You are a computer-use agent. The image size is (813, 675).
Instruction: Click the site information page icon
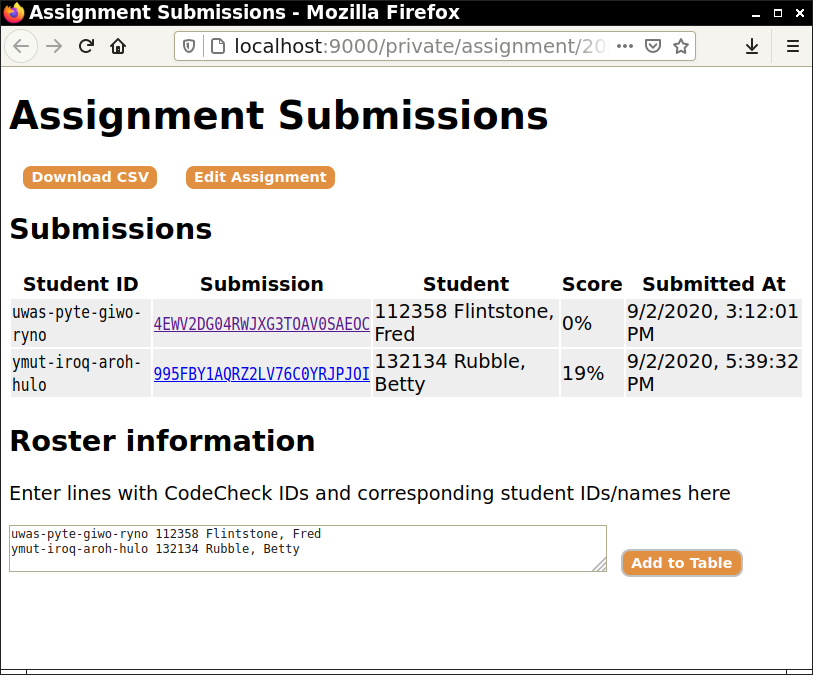pyautogui.click(x=216, y=47)
